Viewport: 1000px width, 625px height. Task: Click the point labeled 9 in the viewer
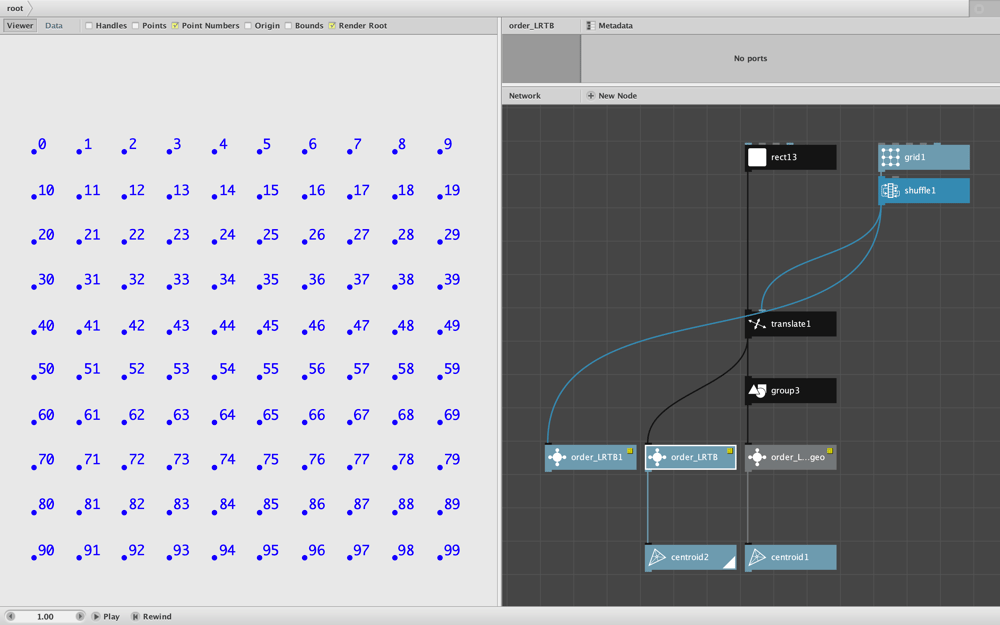440,152
